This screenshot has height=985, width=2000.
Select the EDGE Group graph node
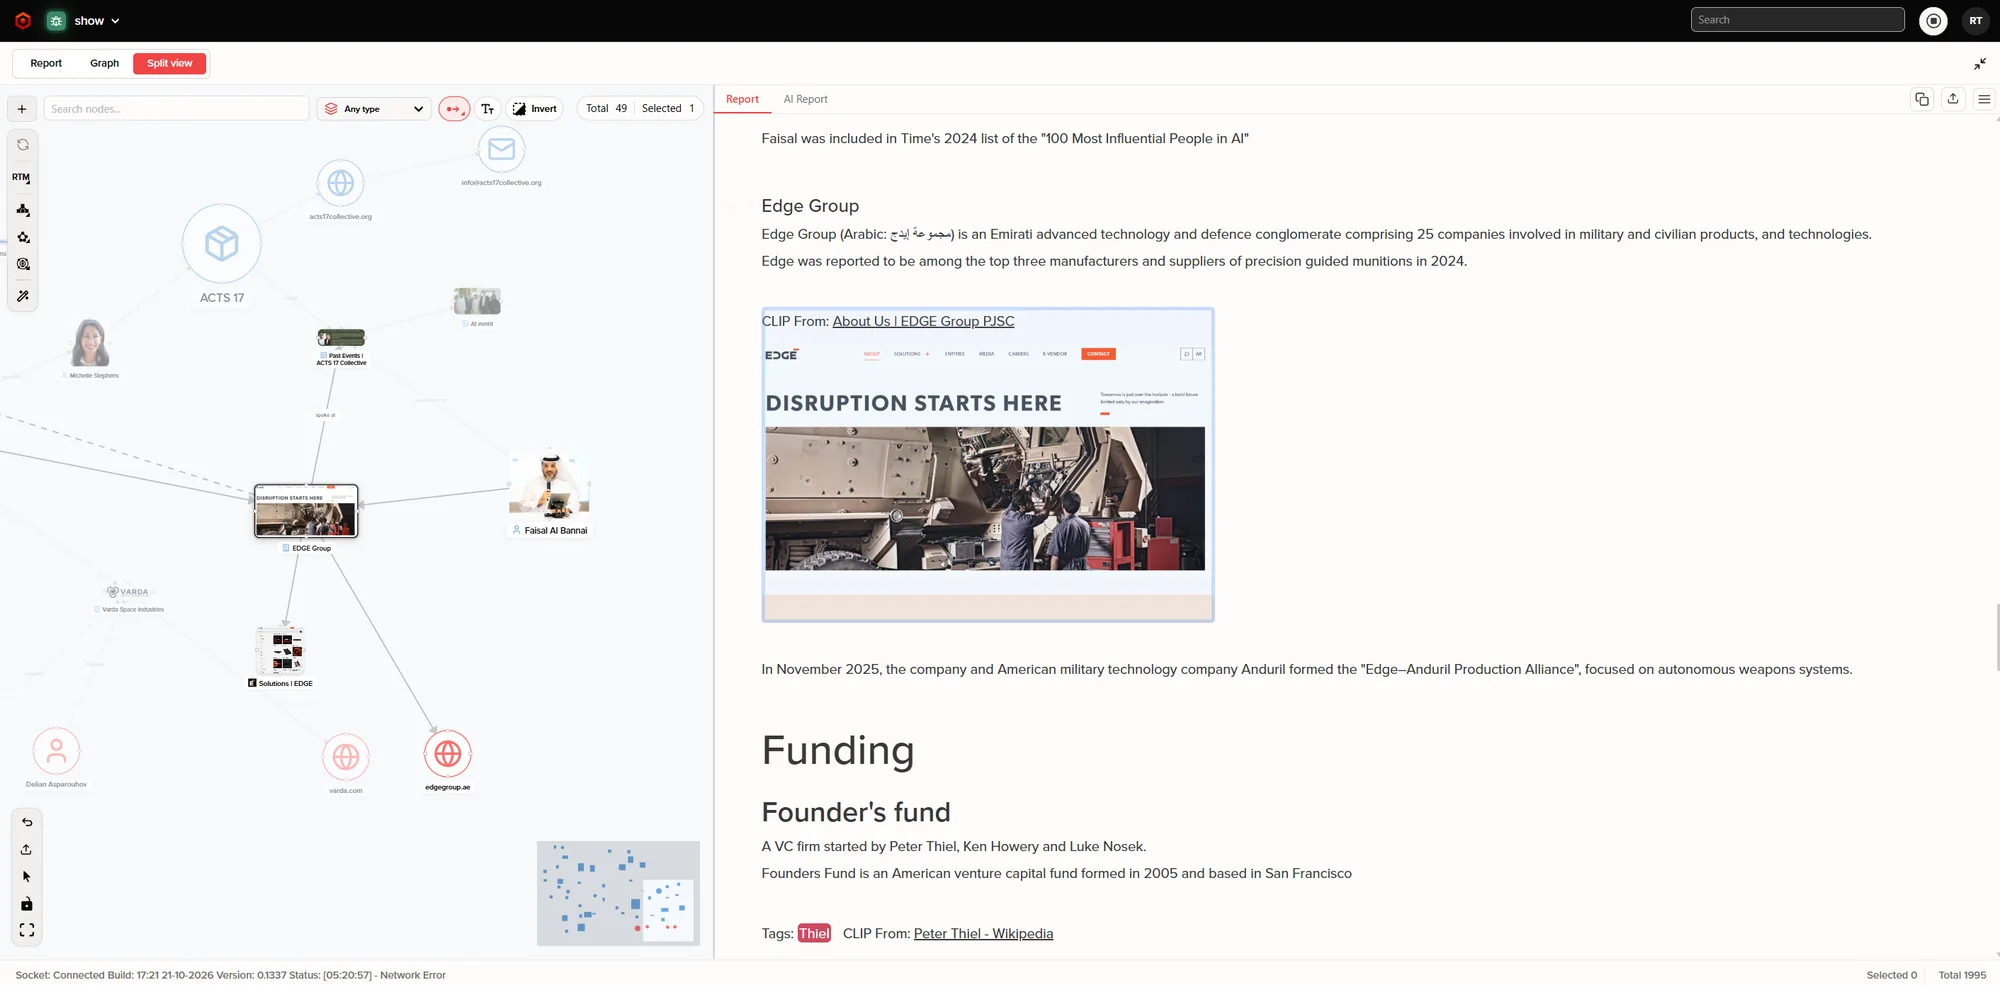pos(306,511)
